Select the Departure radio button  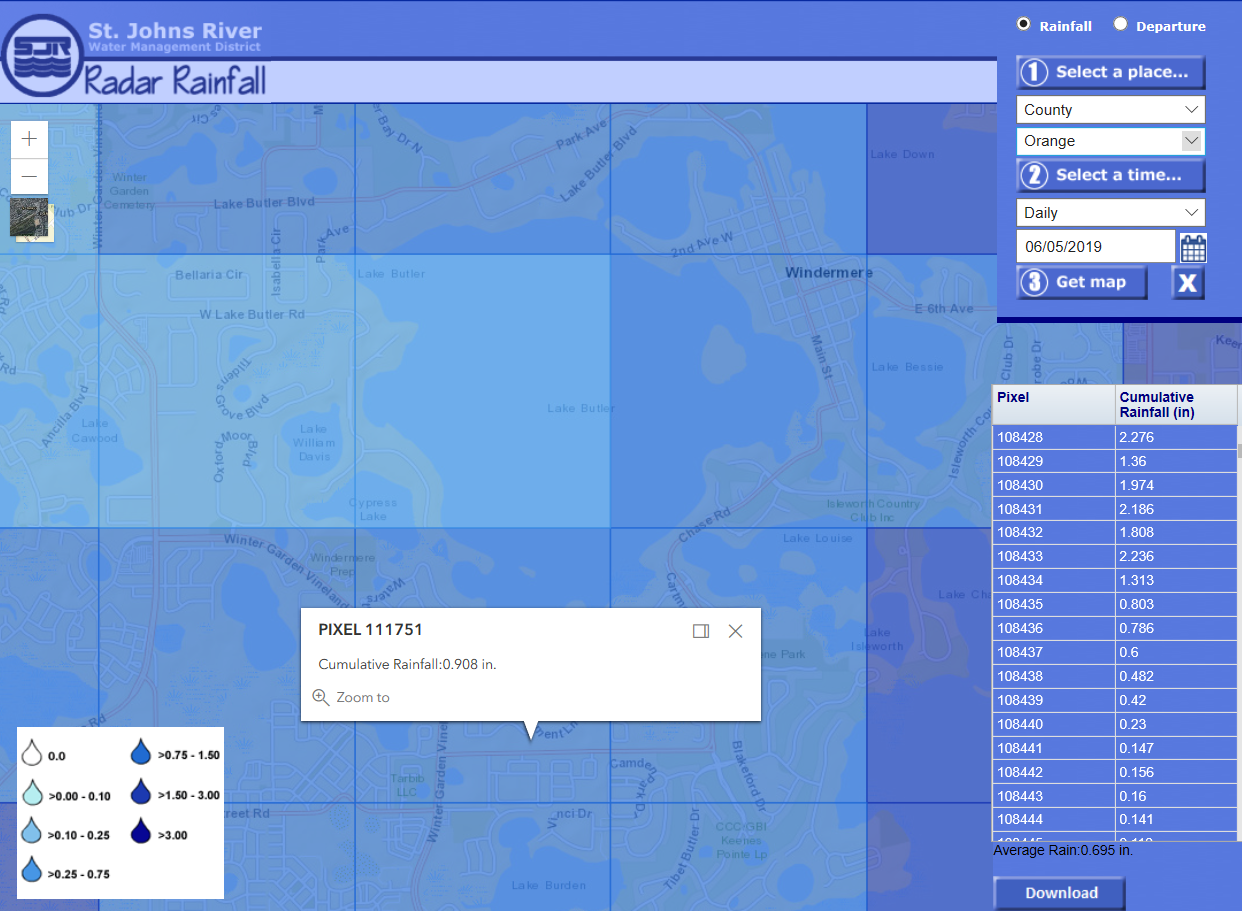tap(1120, 24)
